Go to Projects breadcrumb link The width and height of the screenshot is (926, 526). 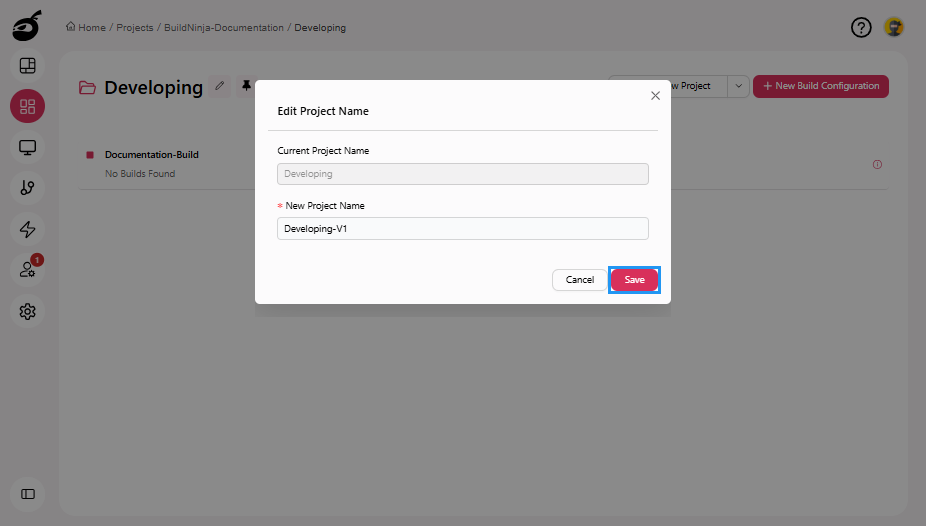coord(135,28)
